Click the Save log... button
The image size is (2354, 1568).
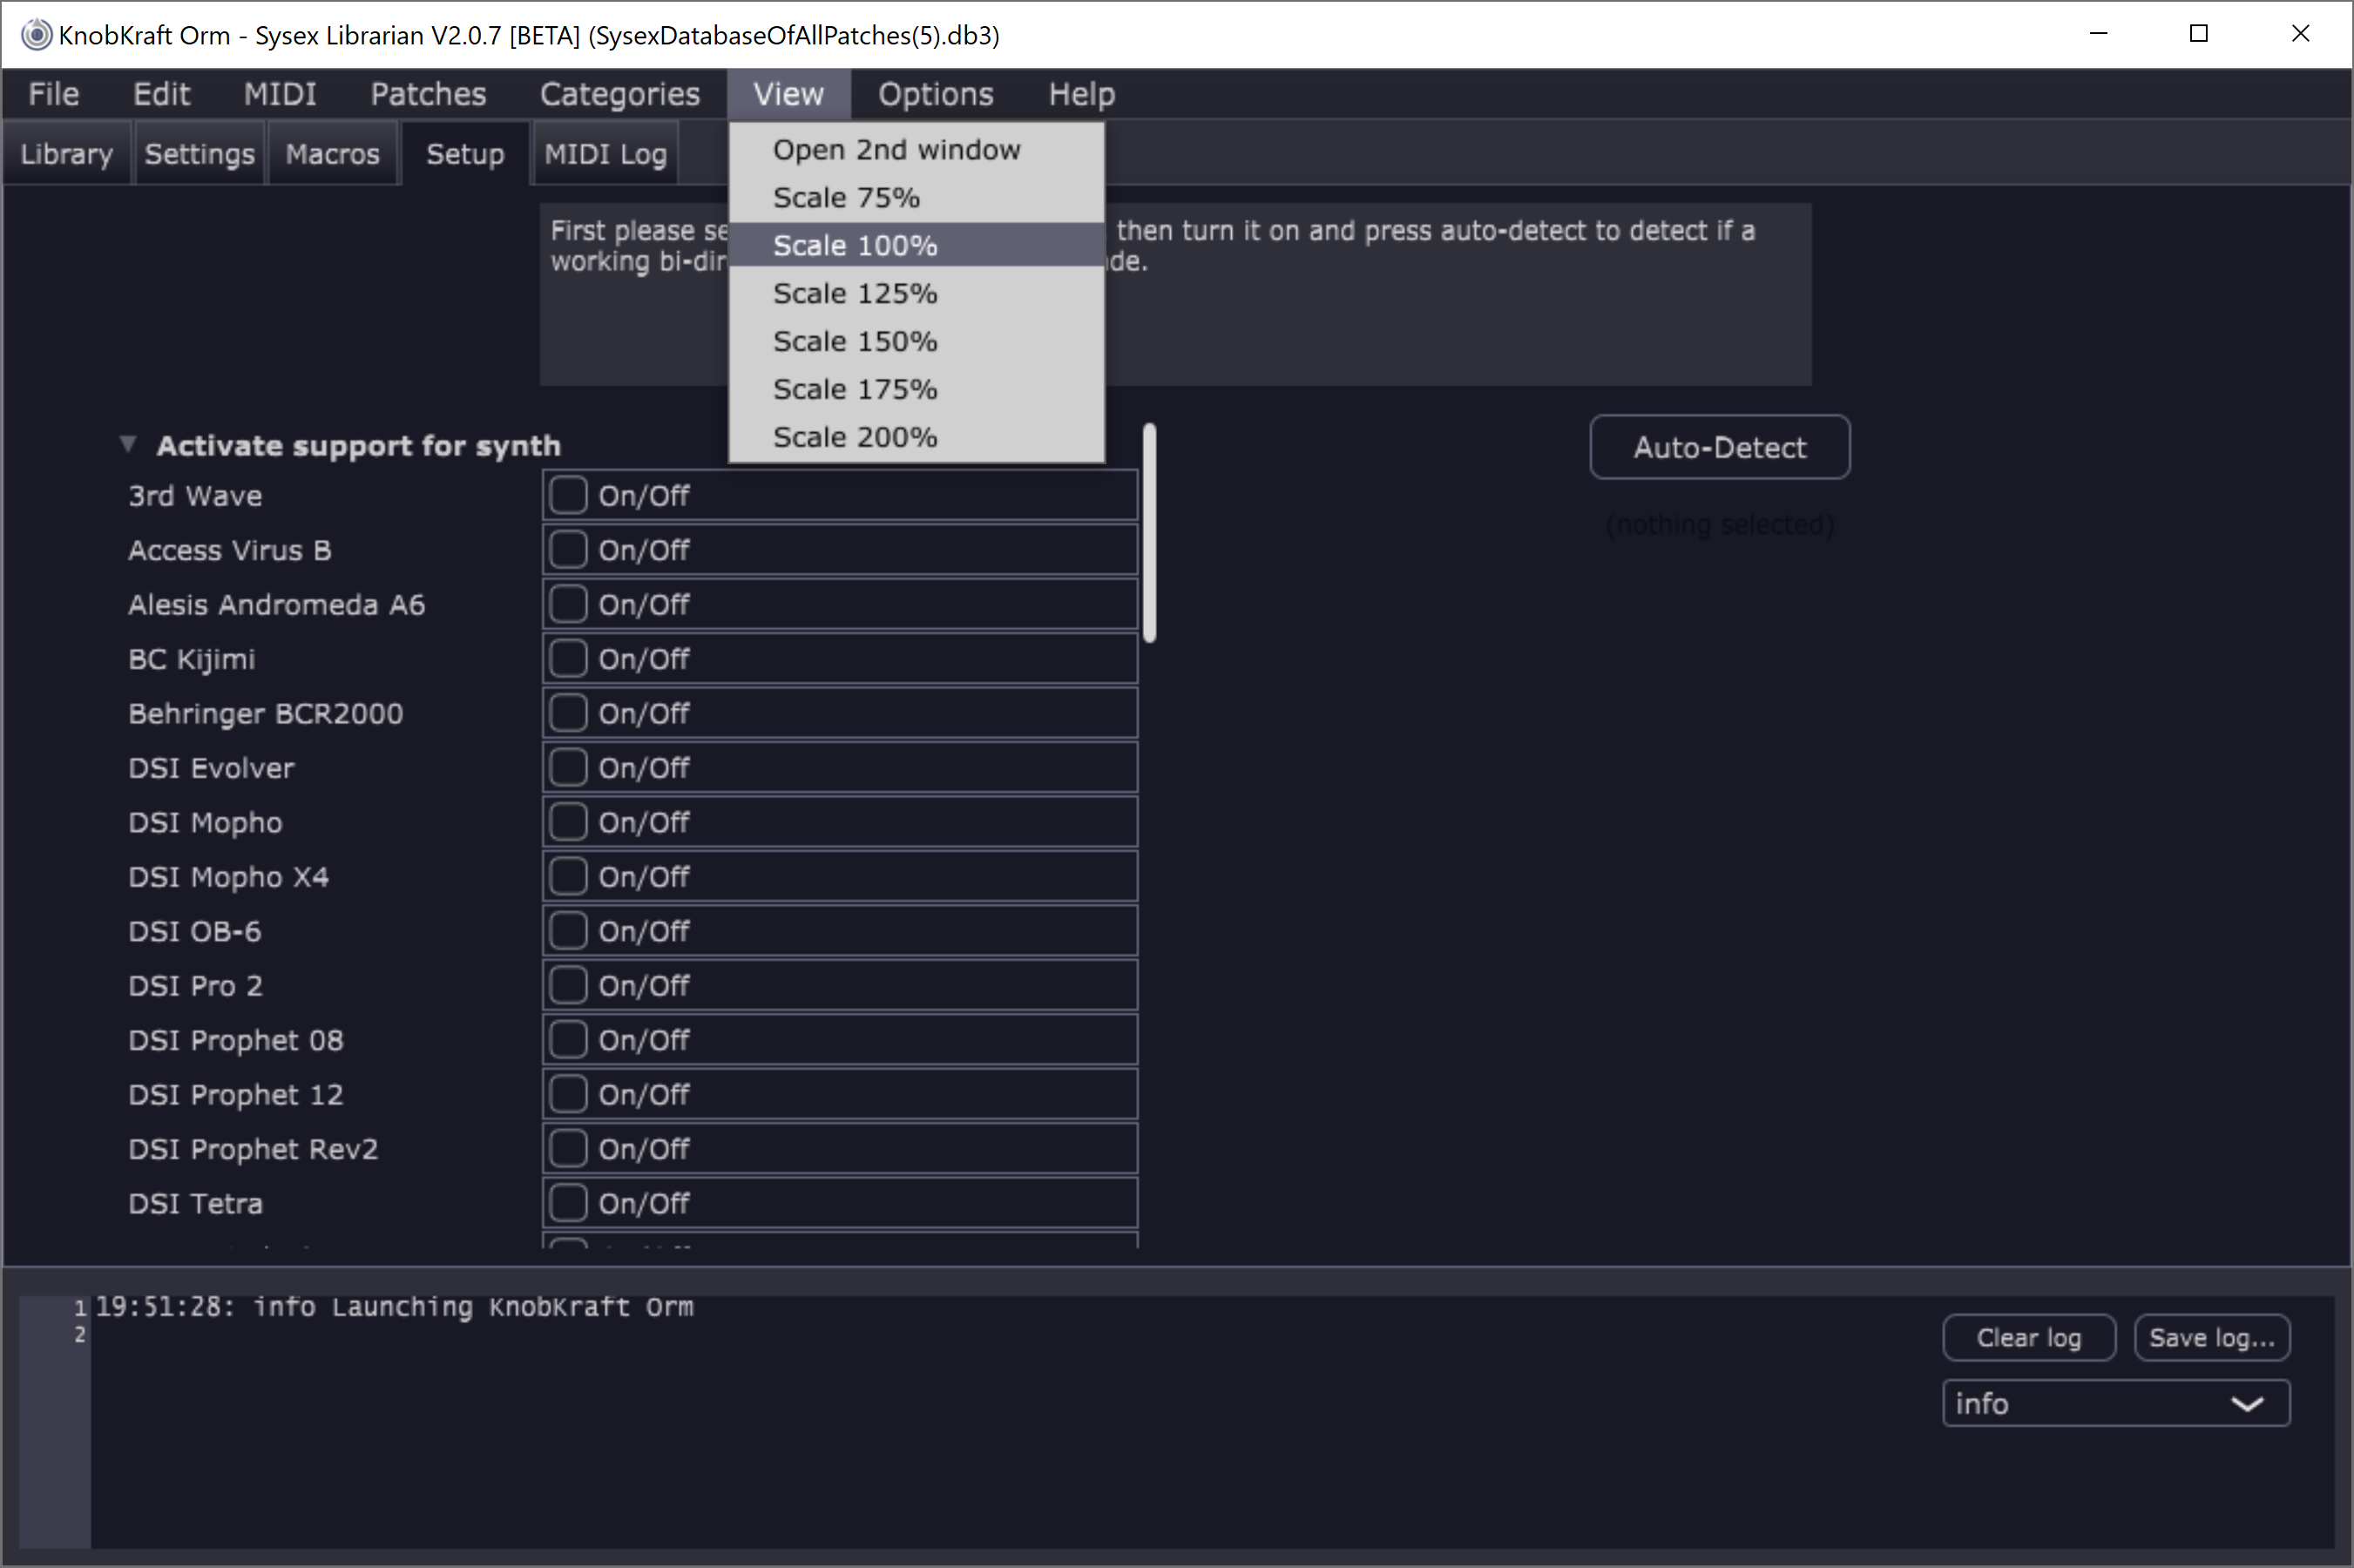tap(2210, 1338)
